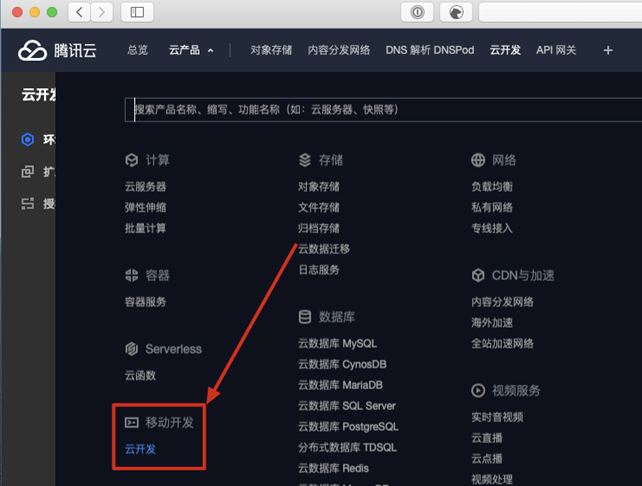This screenshot has height=486, width=642.
Task: Open the 归档存储 product link
Action: [319, 228]
